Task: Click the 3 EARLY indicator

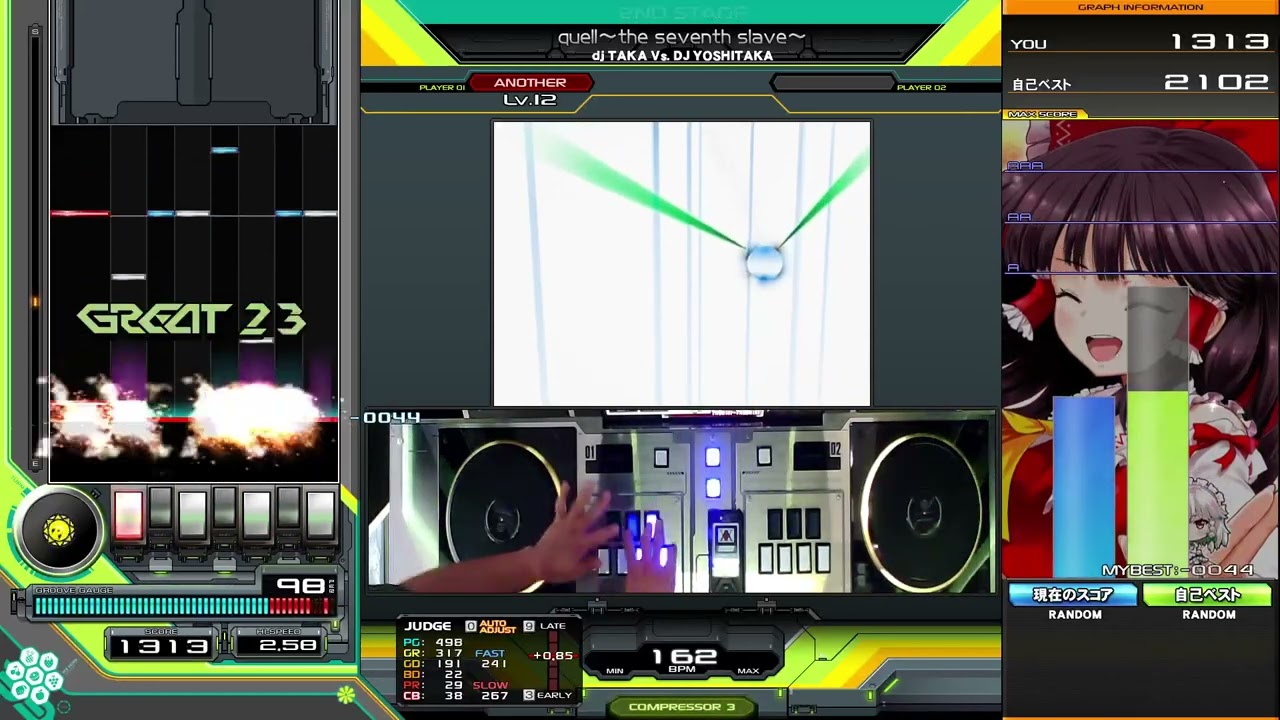Action: [x=548, y=695]
